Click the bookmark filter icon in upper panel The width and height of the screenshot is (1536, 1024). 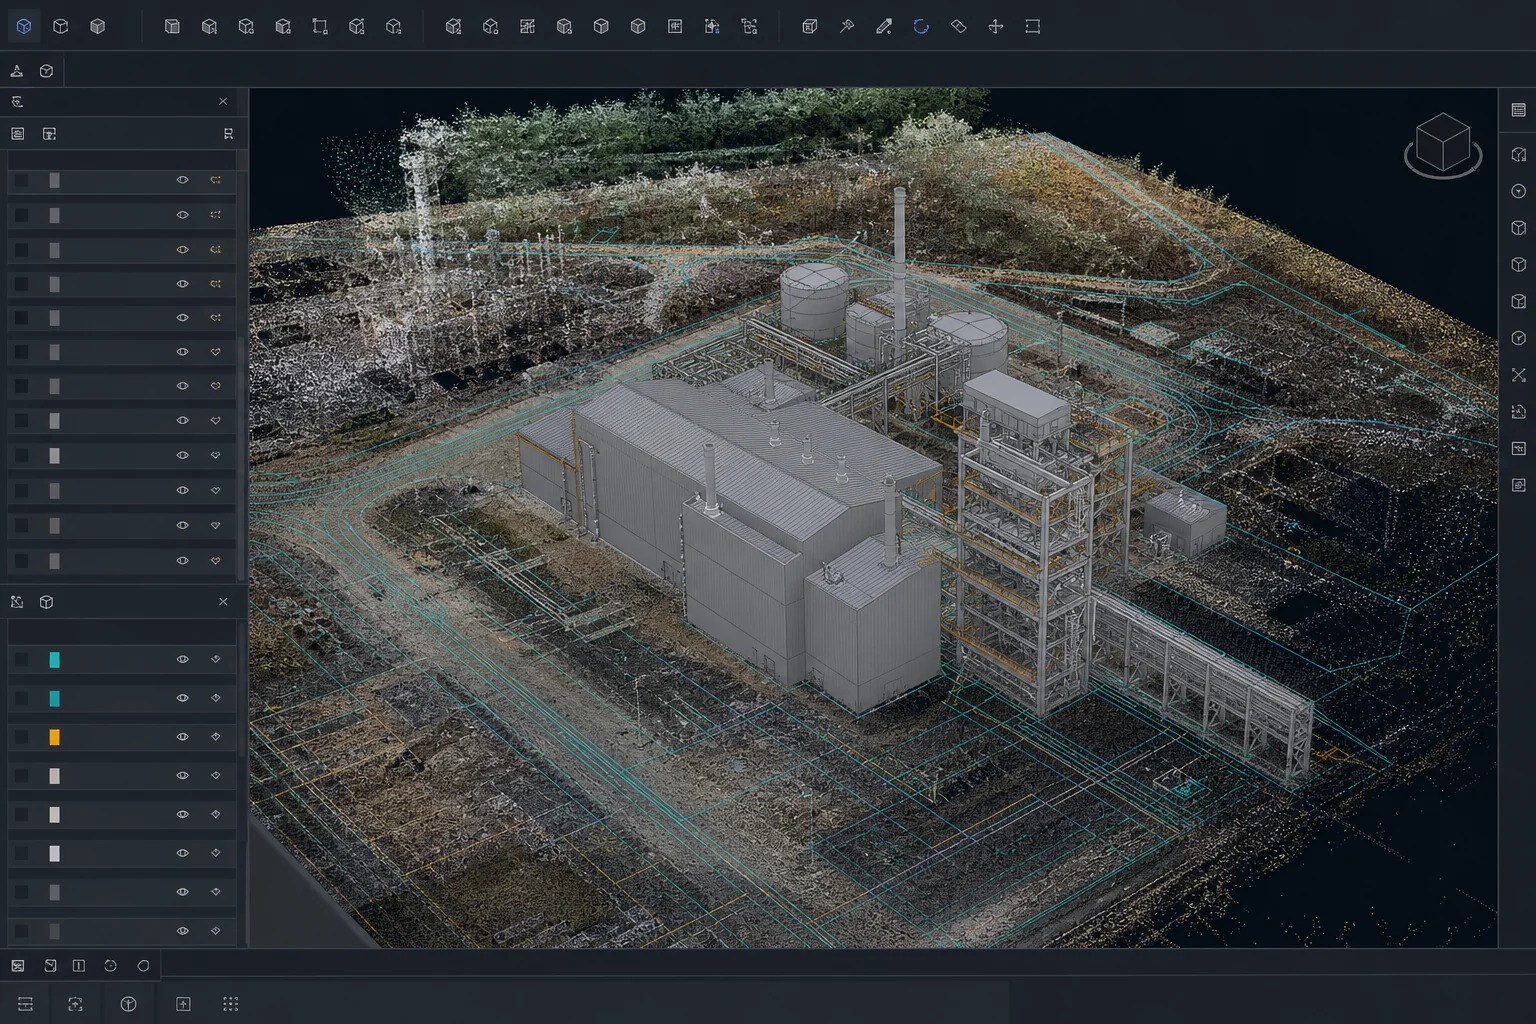[228, 134]
